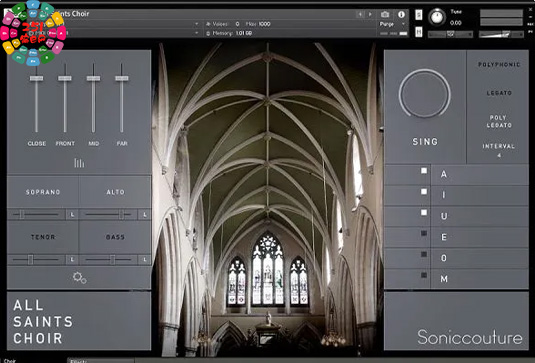The width and height of the screenshot is (535, 363).
Task: Adjust the MID mic fader
Action: pyautogui.click(x=93, y=78)
